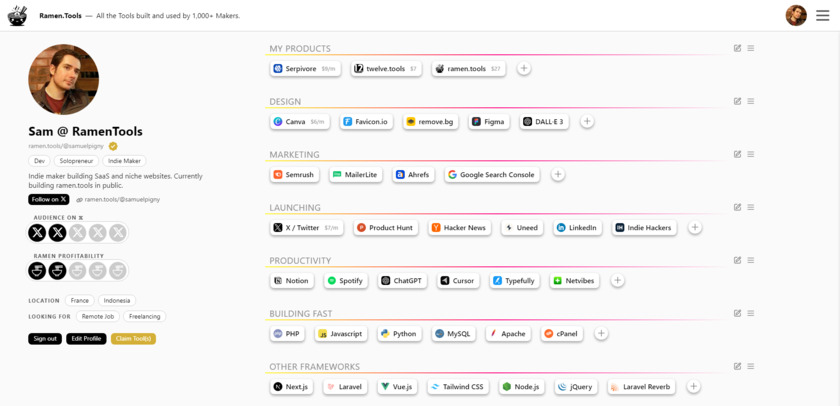The image size is (840, 406).
Task: Add a new tool to Design section
Action: point(587,122)
